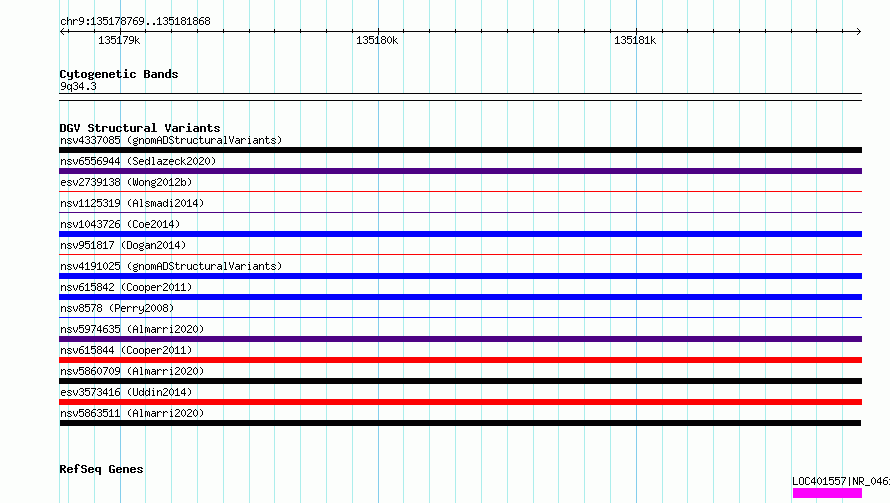
Task: Select the black bar under nsv5863511 Almarri2020
Action: click(460, 423)
